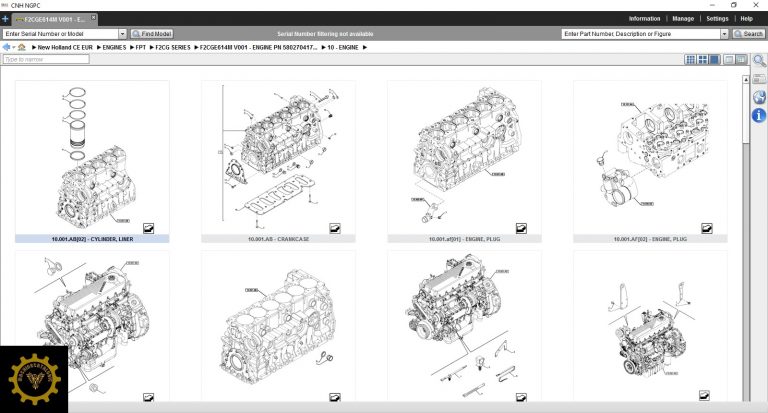768x413 pixels.
Task: Click the note icon on Cylinder, Liner card
Action: (148, 228)
